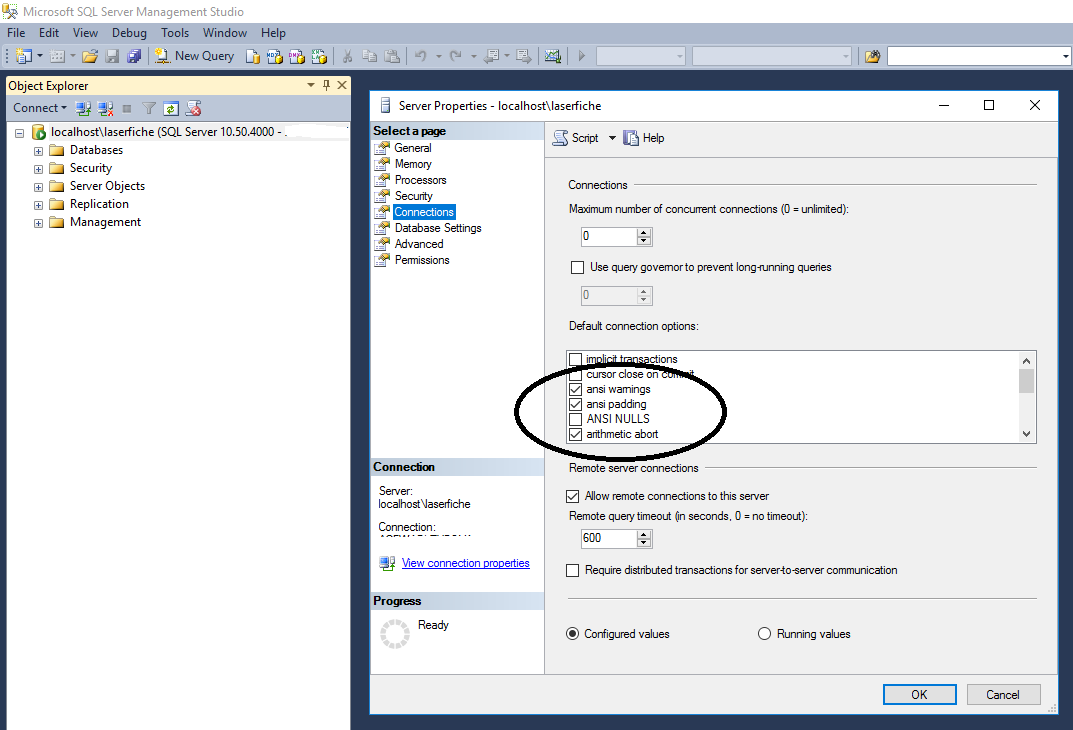Enable the ANSI NULLS checkbox

tap(575, 419)
